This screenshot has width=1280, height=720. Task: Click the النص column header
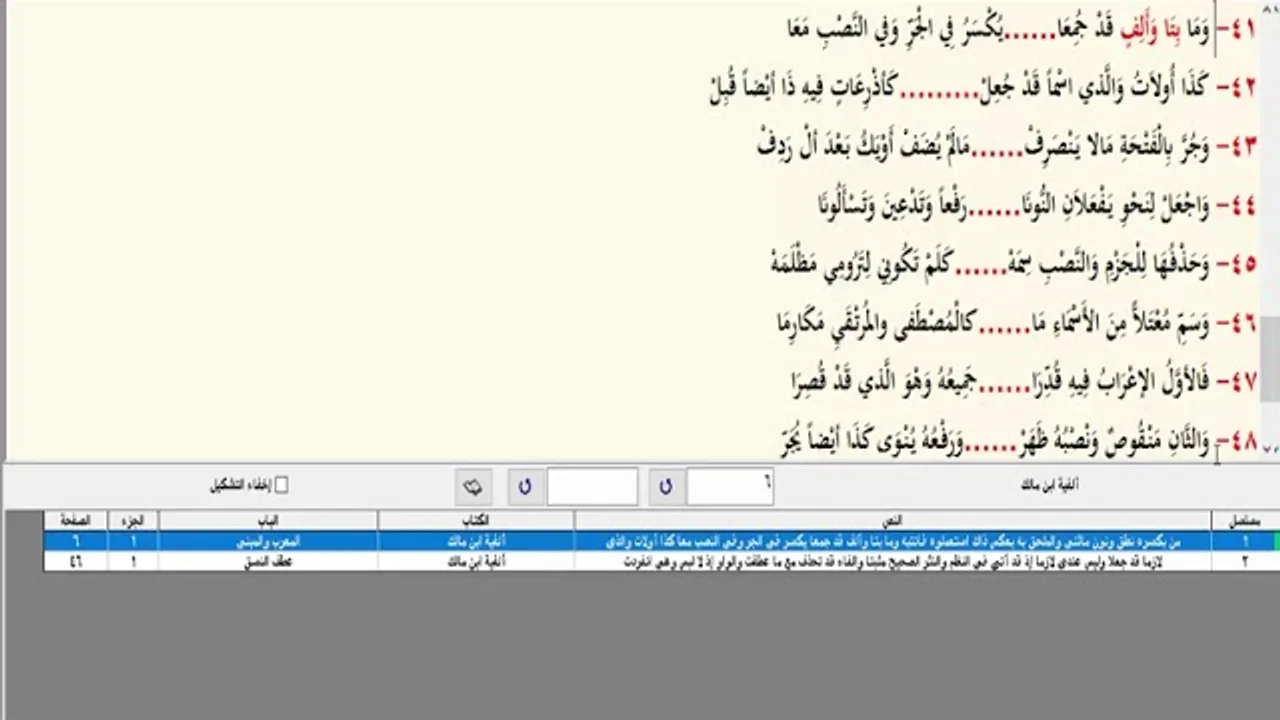click(x=893, y=520)
